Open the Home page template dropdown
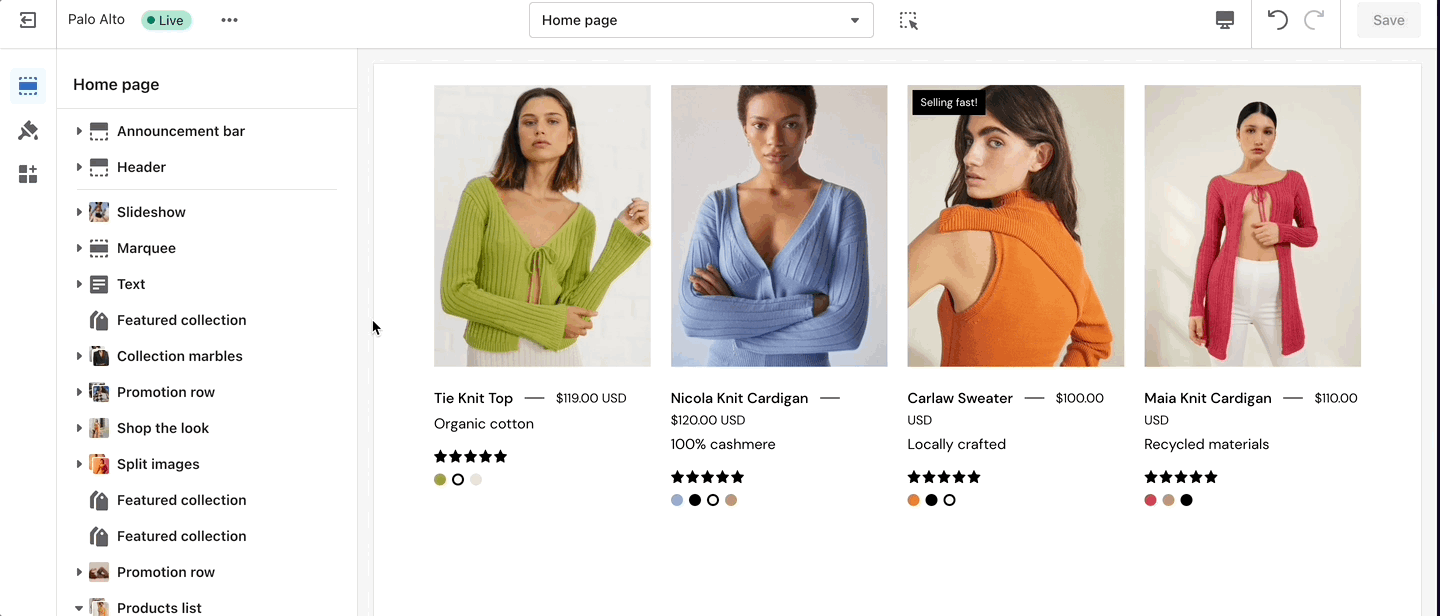 click(701, 20)
